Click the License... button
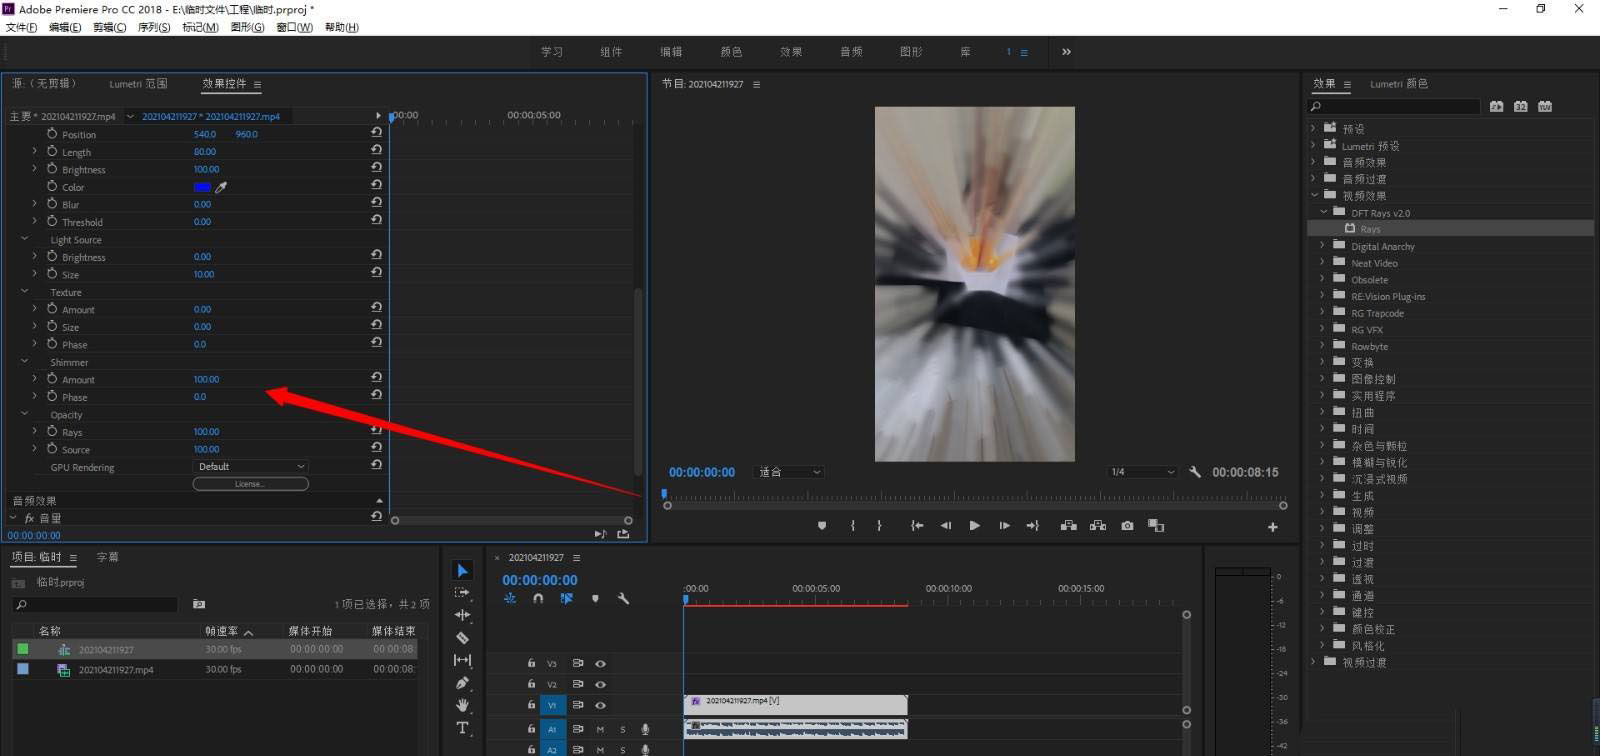The width and height of the screenshot is (1600, 756). [250, 484]
